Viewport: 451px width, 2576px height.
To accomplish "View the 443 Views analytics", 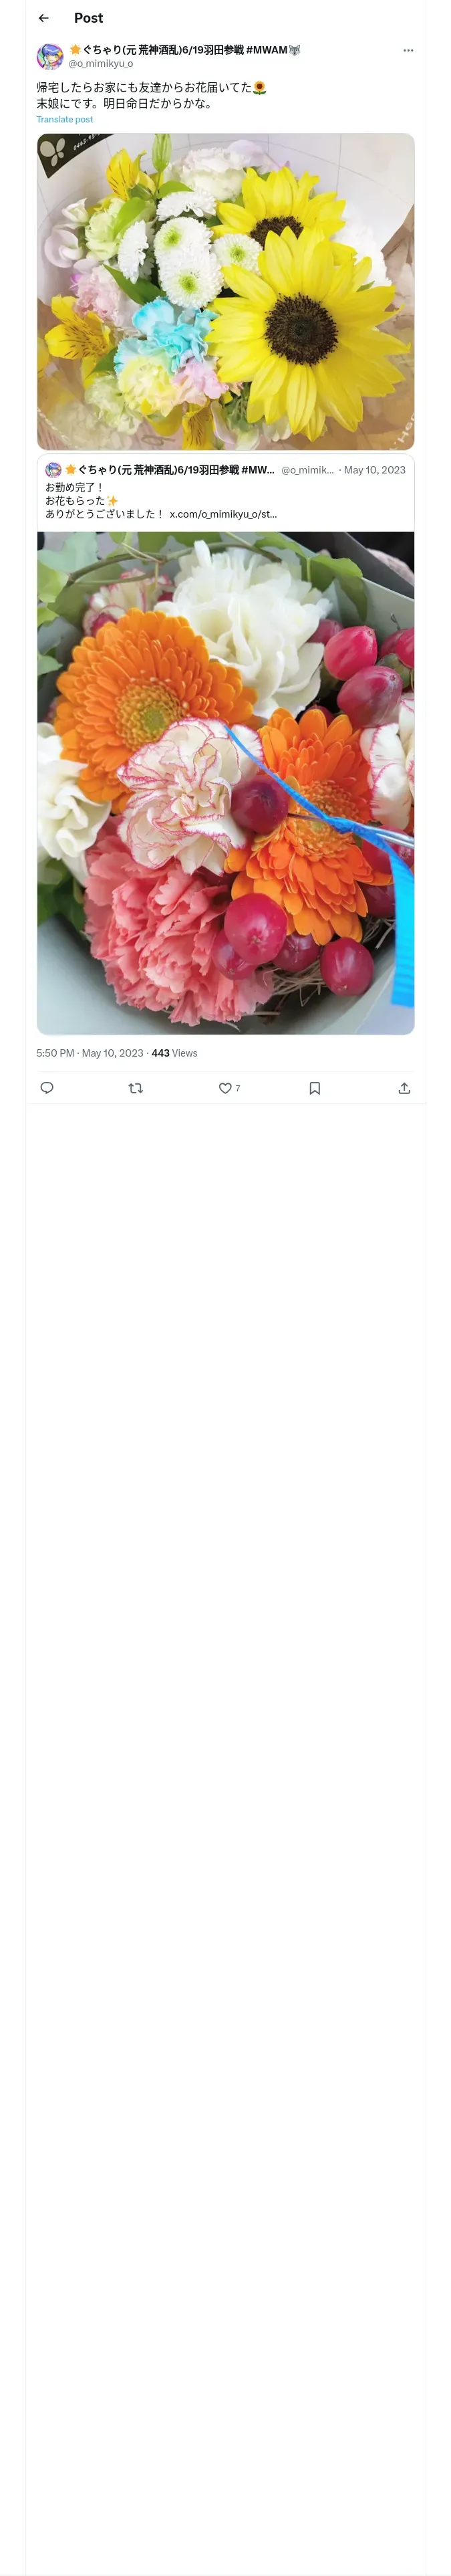I will pos(175,1053).
